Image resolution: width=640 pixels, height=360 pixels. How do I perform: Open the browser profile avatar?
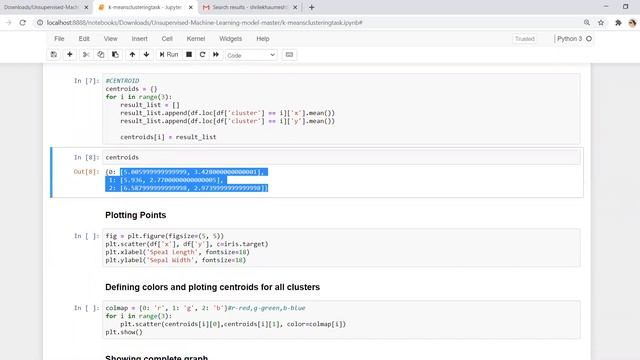633,23
